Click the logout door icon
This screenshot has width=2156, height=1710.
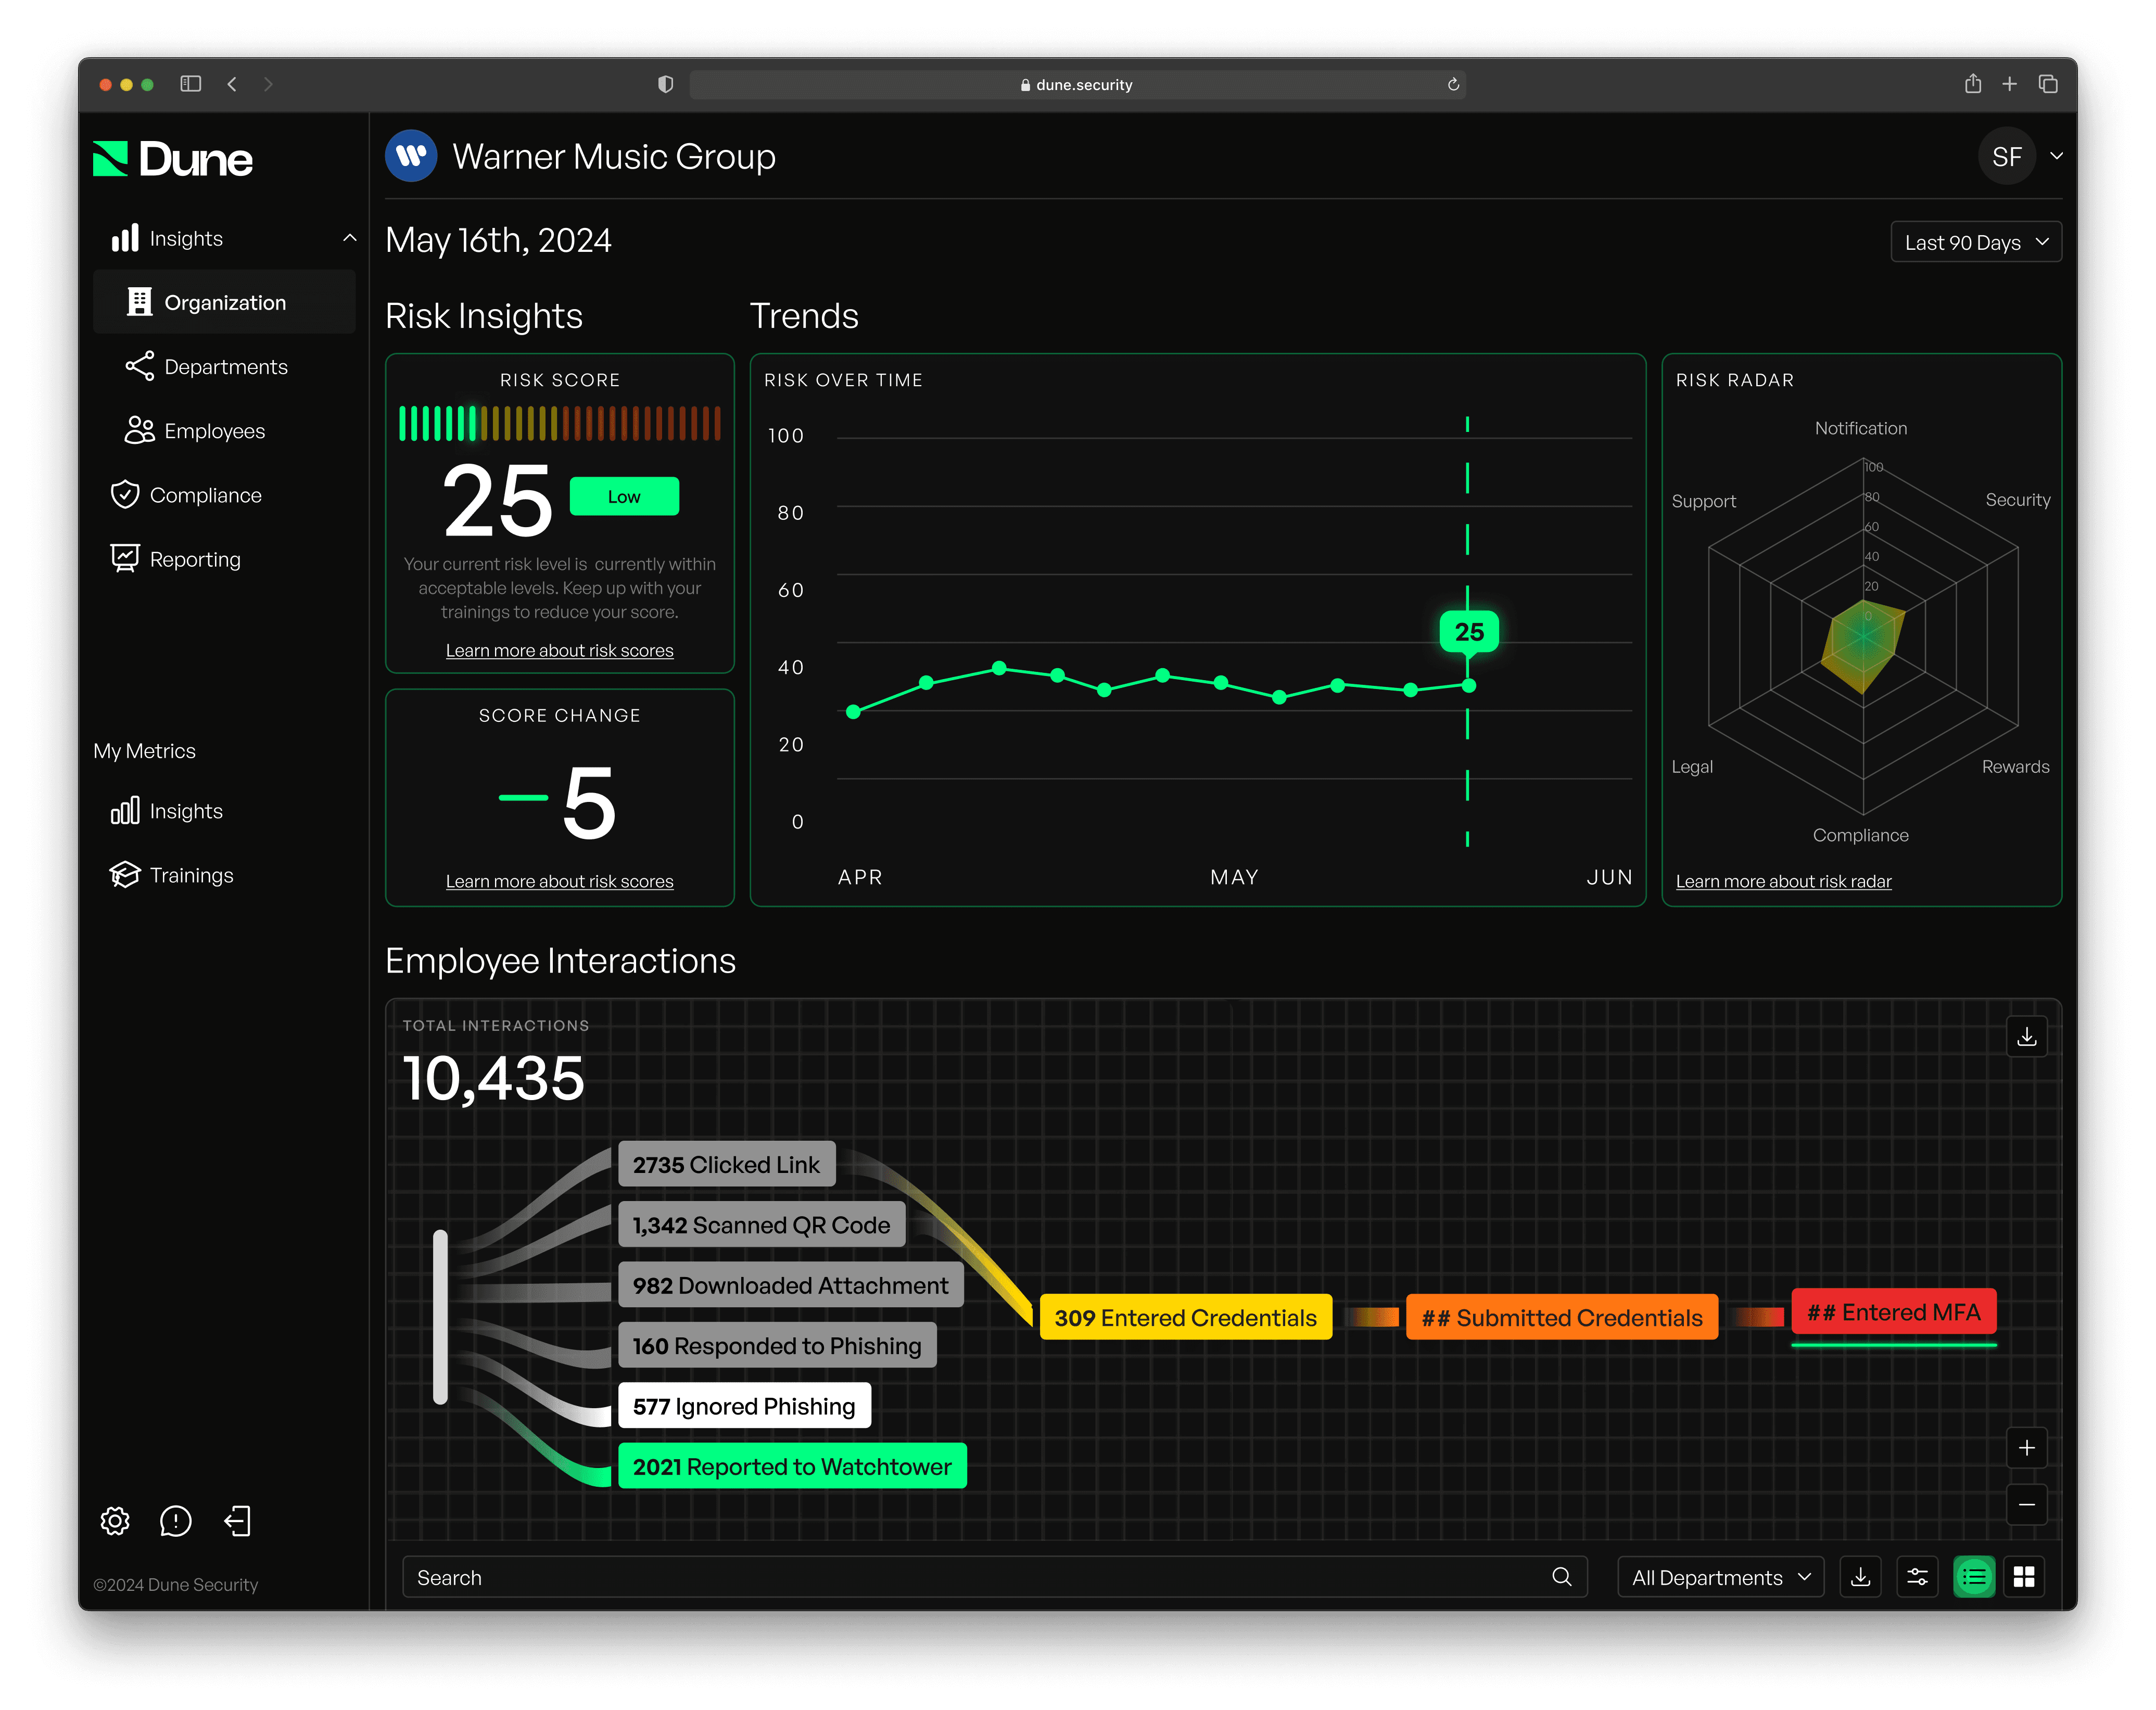coord(238,1521)
